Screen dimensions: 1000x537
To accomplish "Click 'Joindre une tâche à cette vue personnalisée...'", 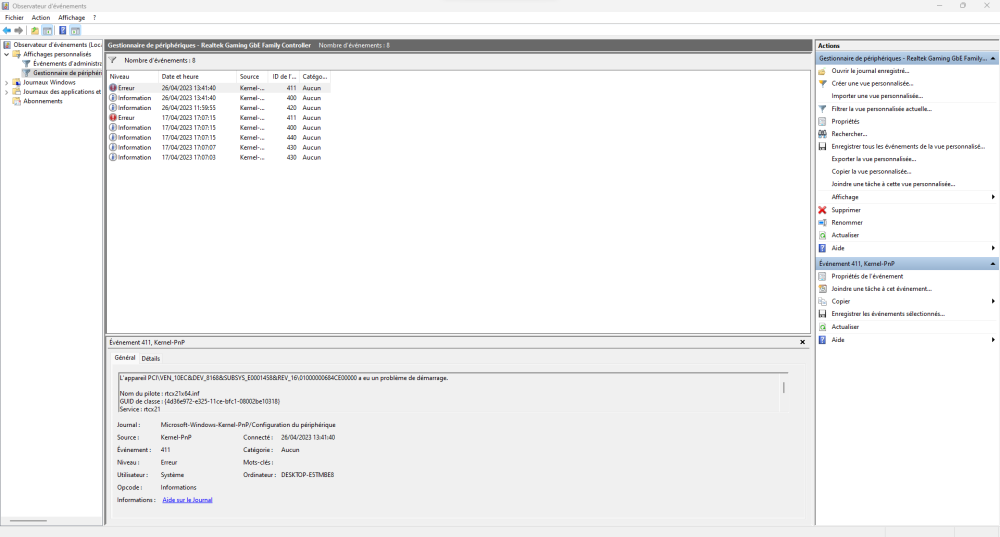I will click(893, 184).
